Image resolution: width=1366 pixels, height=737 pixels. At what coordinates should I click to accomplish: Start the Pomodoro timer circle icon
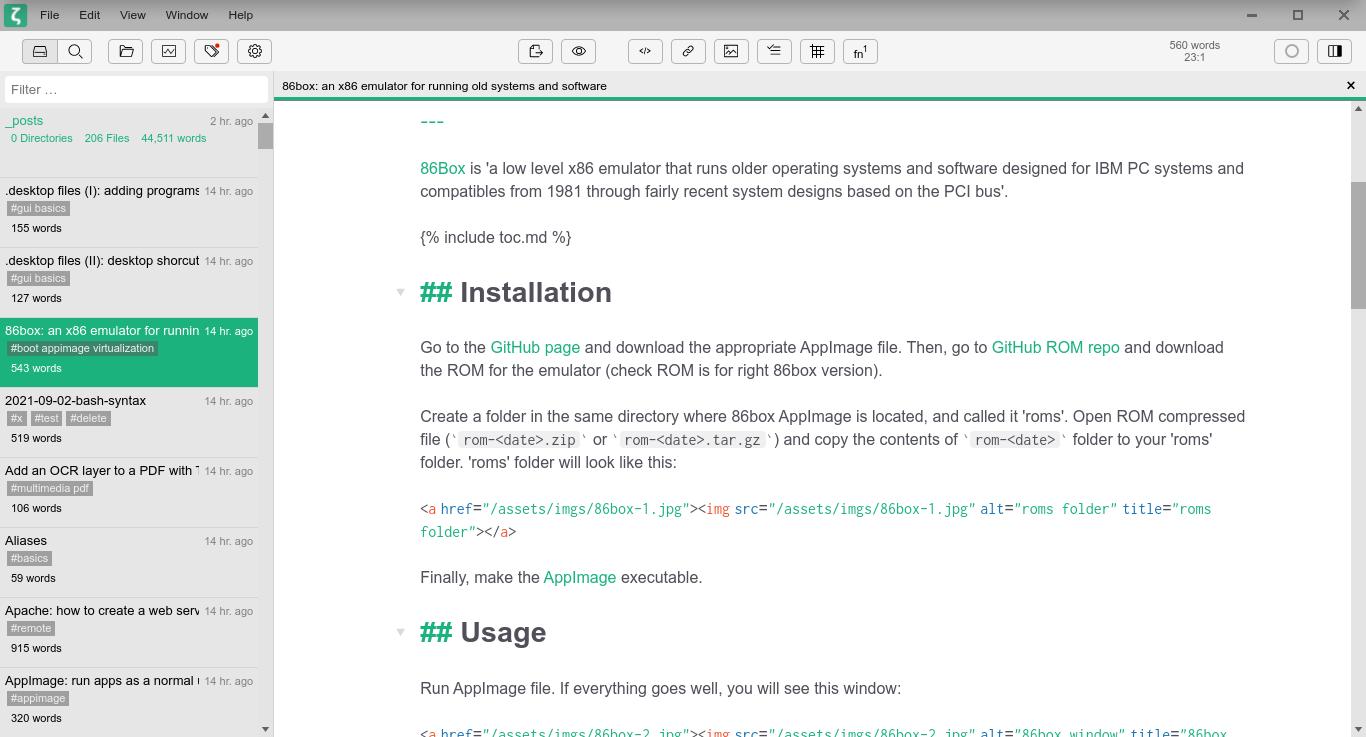(1292, 51)
